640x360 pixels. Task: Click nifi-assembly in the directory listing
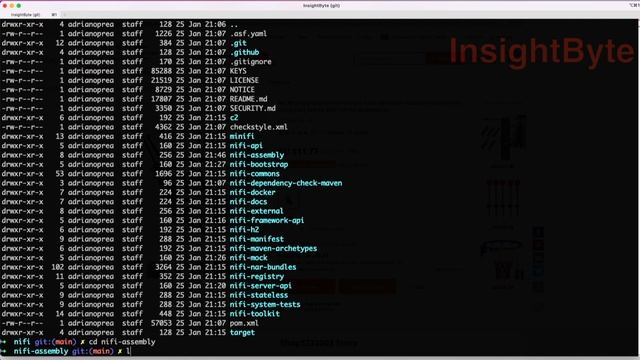[x=256, y=155]
